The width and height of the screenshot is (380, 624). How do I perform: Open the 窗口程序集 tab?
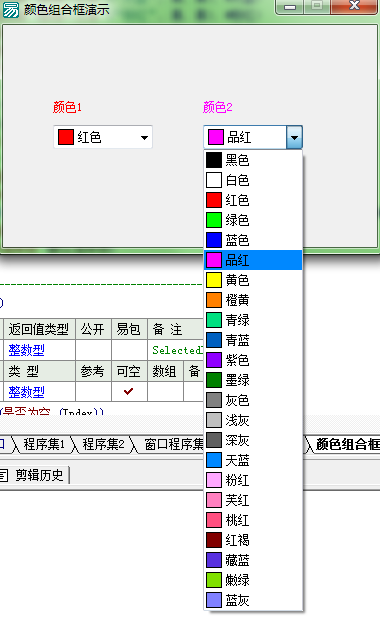(x=173, y=444)
